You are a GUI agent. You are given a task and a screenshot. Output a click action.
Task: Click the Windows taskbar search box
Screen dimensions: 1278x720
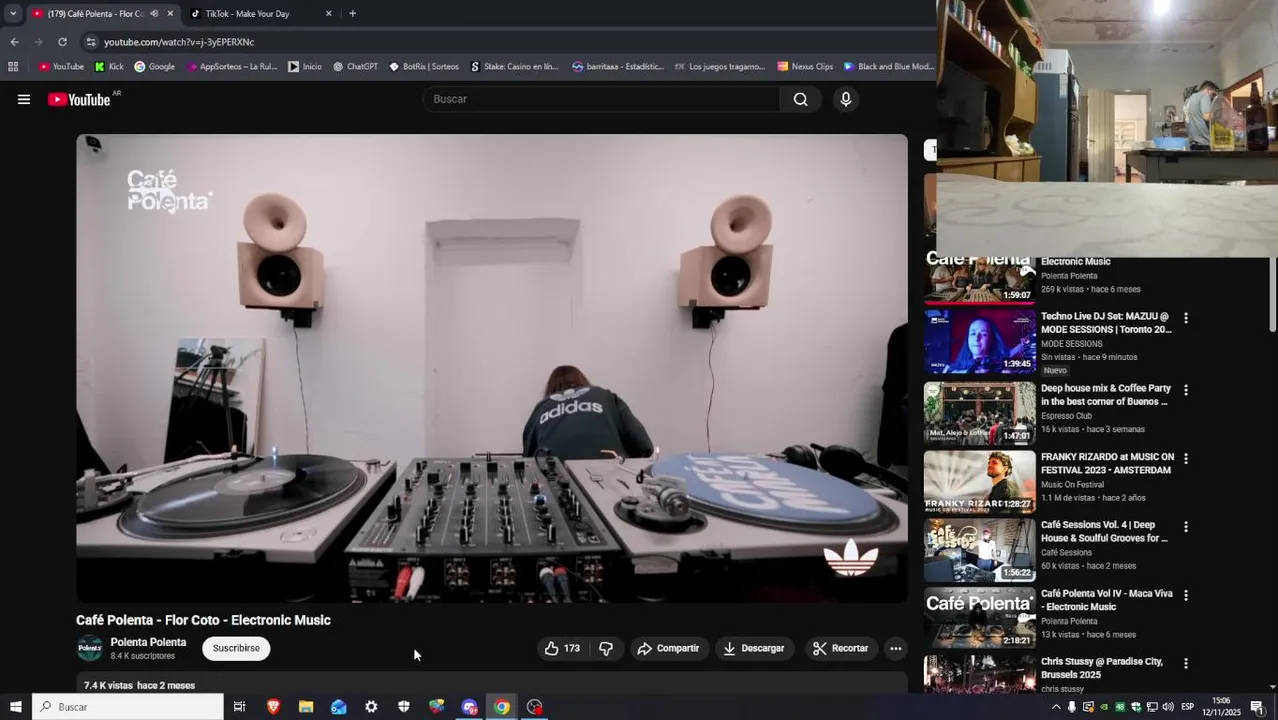coord(128,707)
